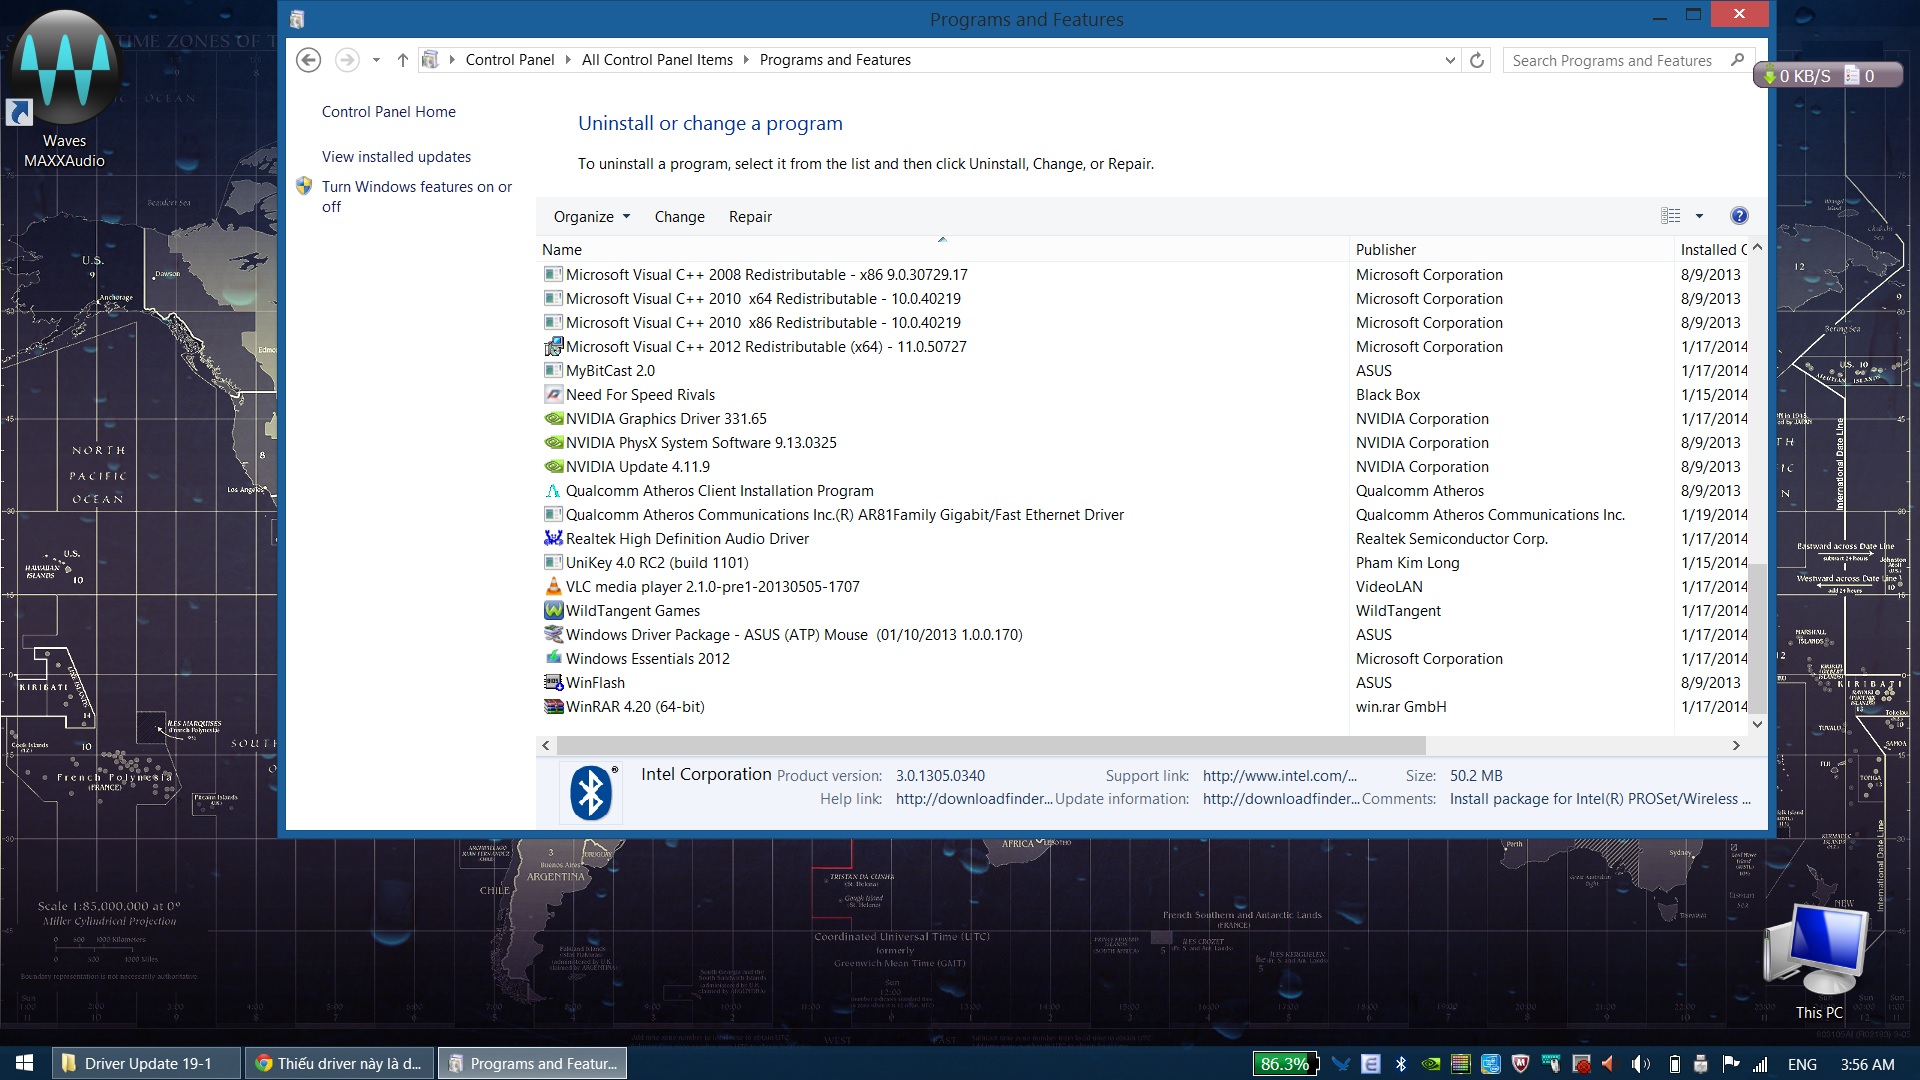This screenshot has width=1920, height=1080.
Task: Click the 86.3% battery meter in taskbar
Action: click(x=1286, y=1064)
